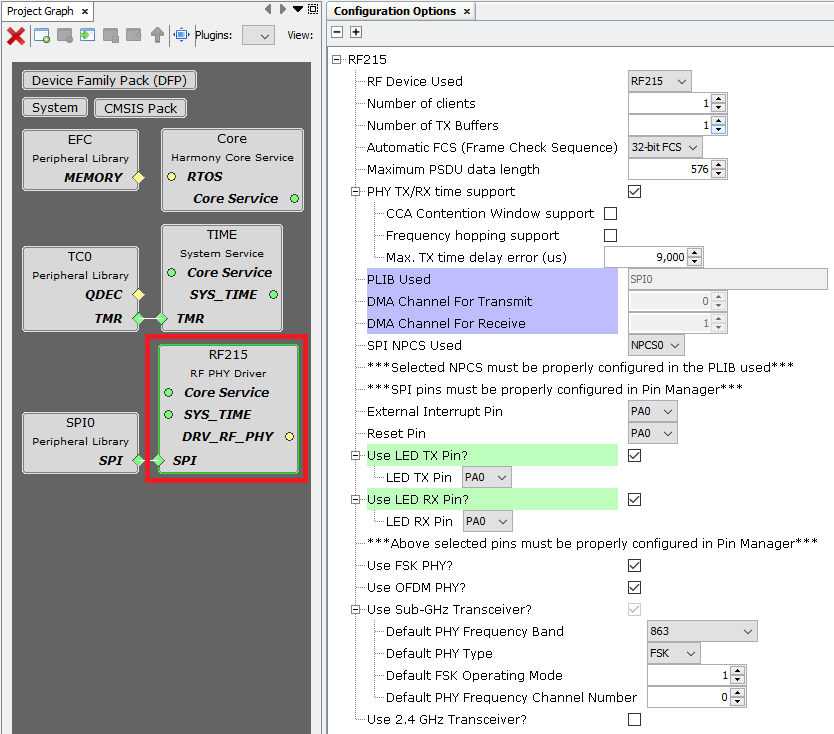Image resolution: width=834 pixels, height=734 pixels.
Task: Collapse all options with minus icon
Action: [x=337, y=32]
